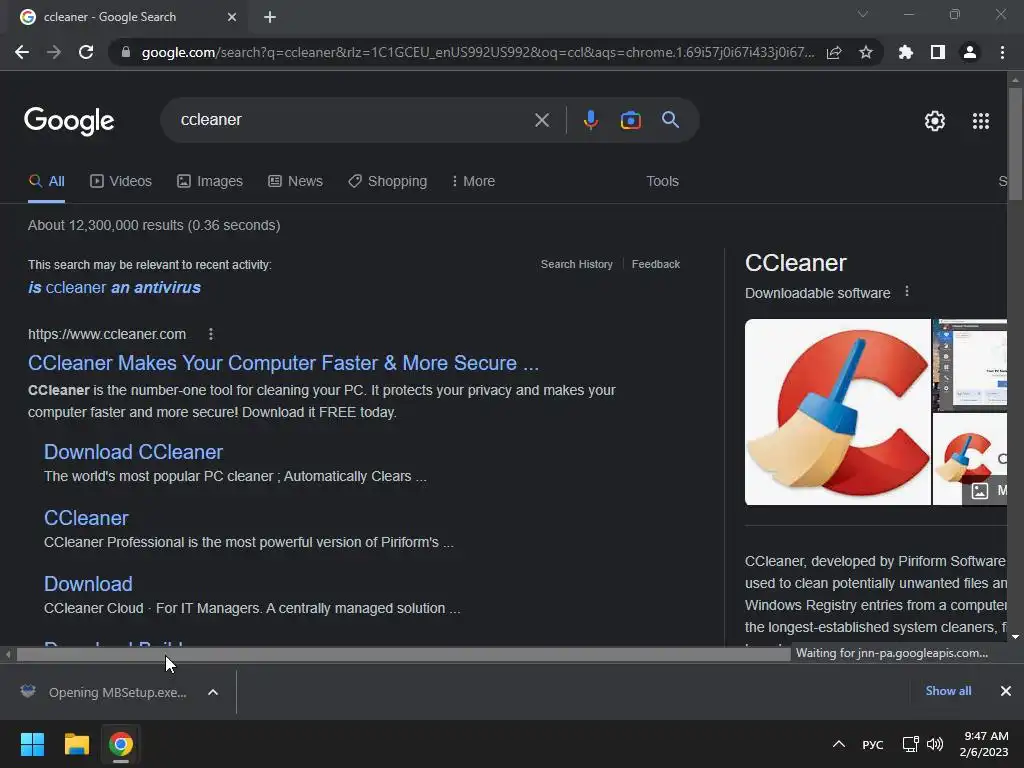Select the All results tab
Screen dimensions: 1024x768
46,182
